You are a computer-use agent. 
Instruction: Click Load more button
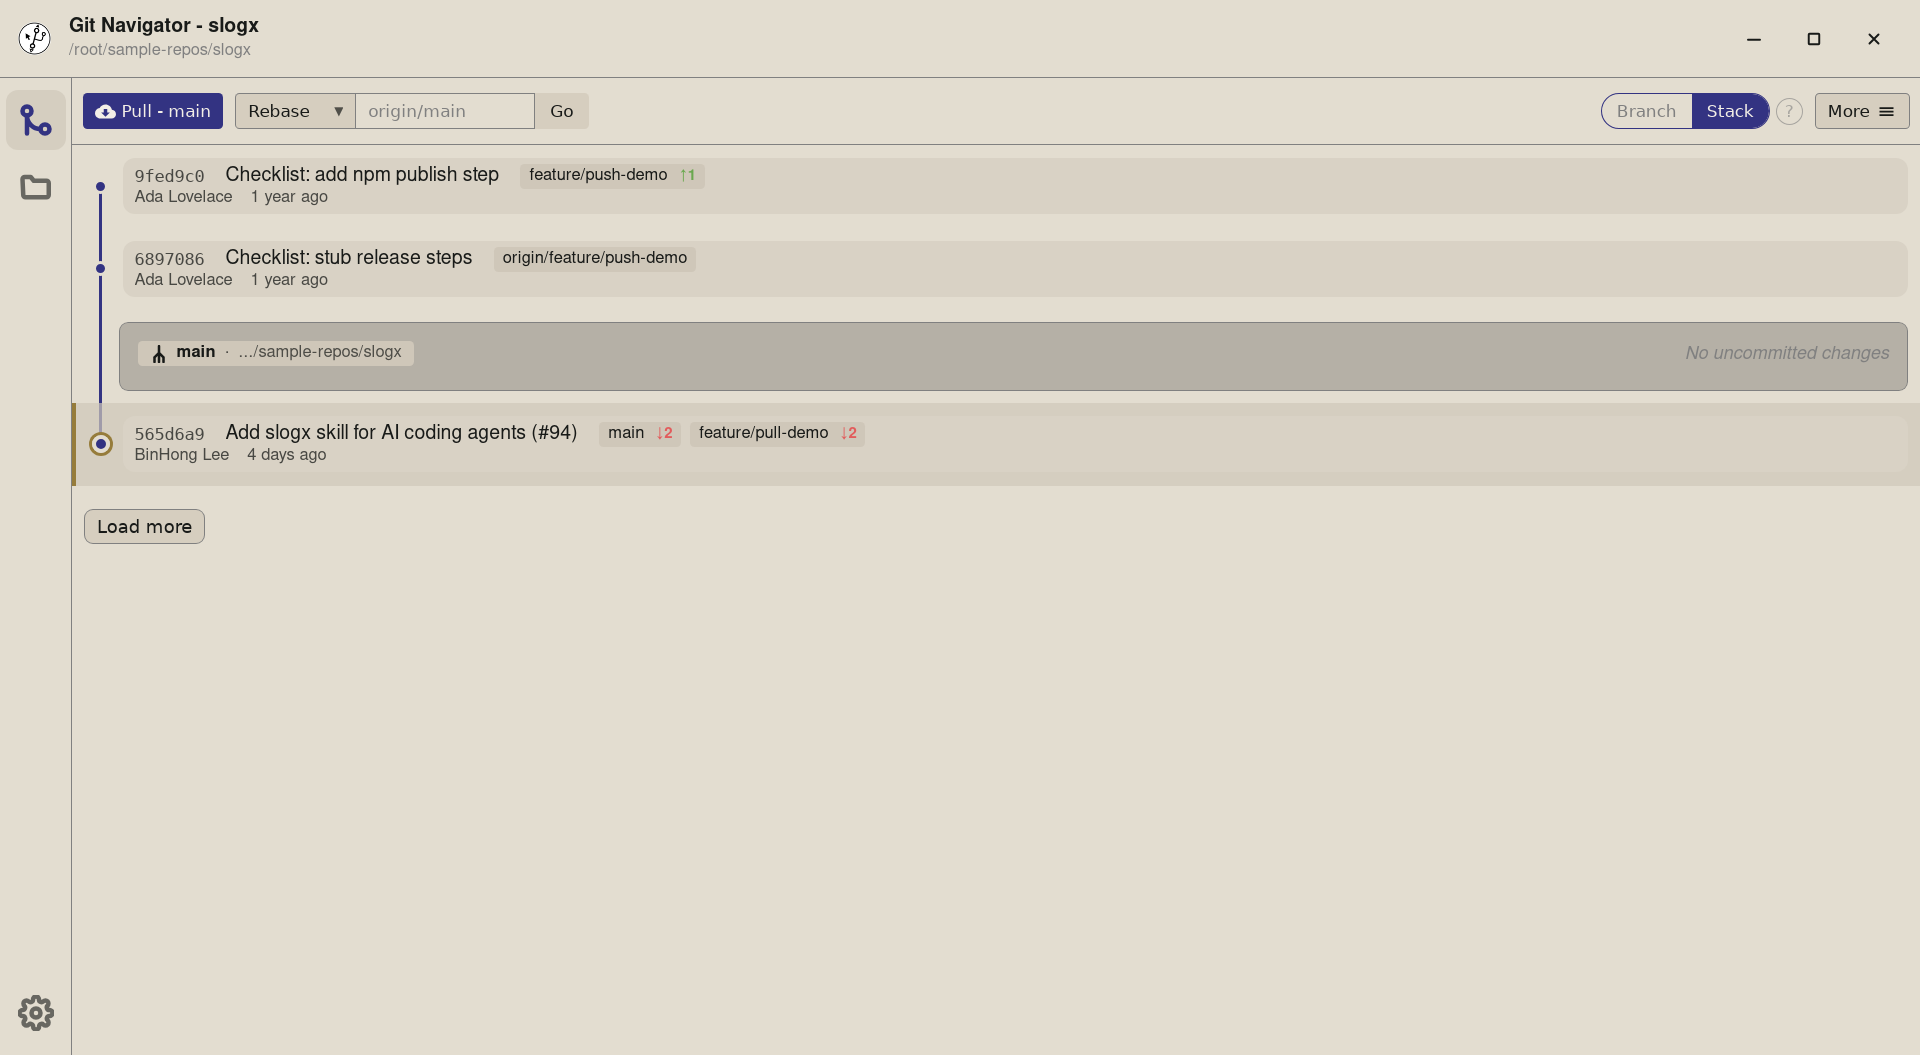point(144,527)
